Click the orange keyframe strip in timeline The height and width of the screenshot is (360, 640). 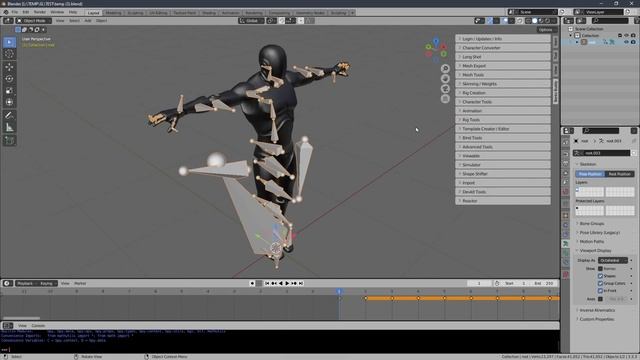(461, 298)
